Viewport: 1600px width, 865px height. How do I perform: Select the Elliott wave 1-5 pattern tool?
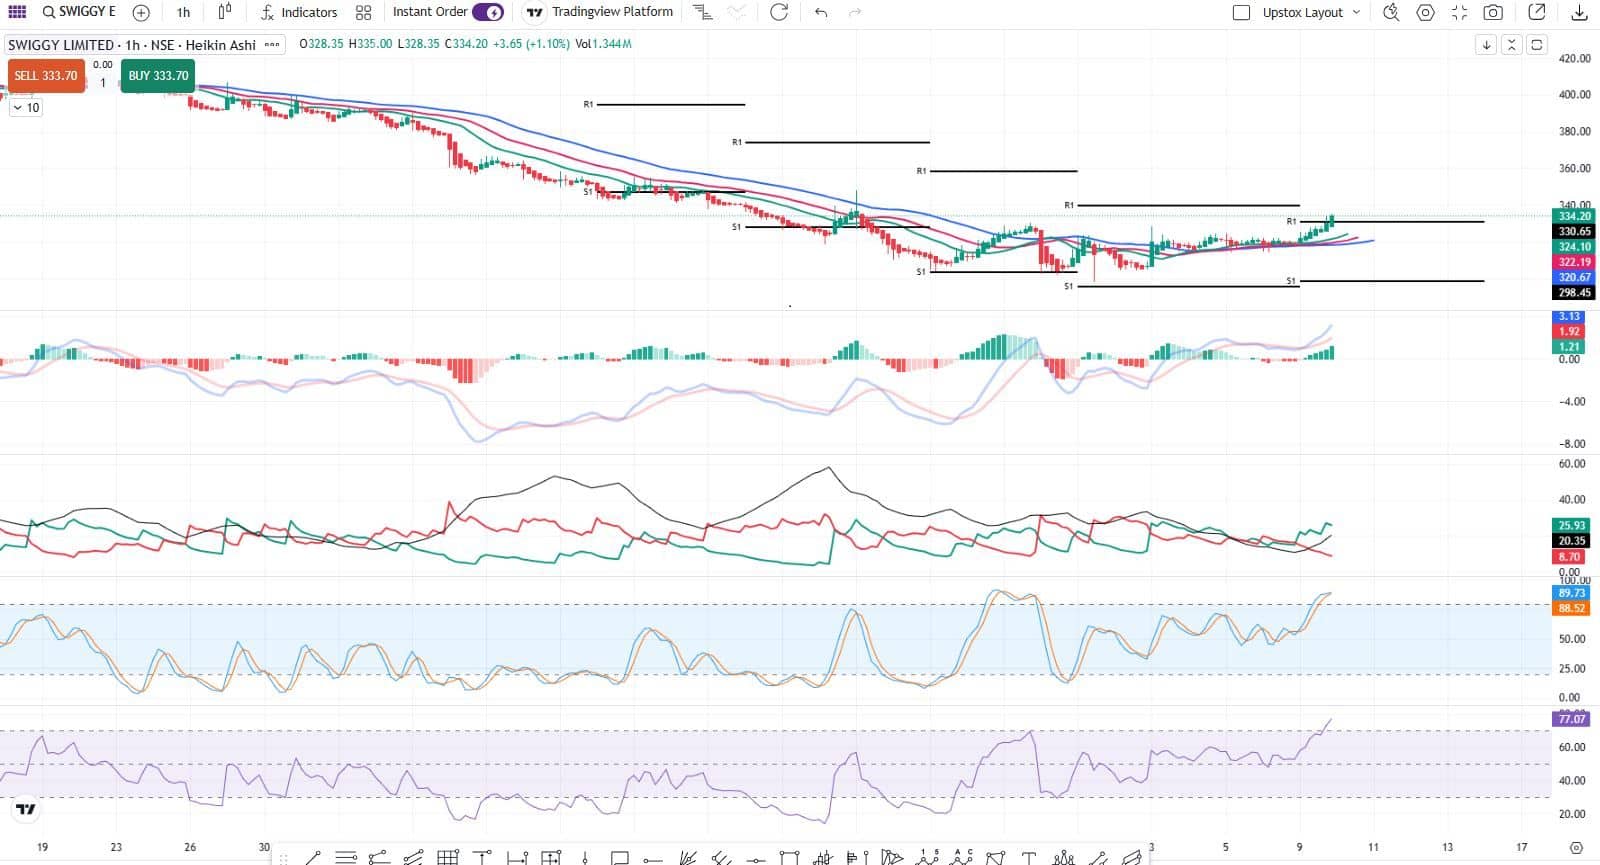(x=927, y=857)
